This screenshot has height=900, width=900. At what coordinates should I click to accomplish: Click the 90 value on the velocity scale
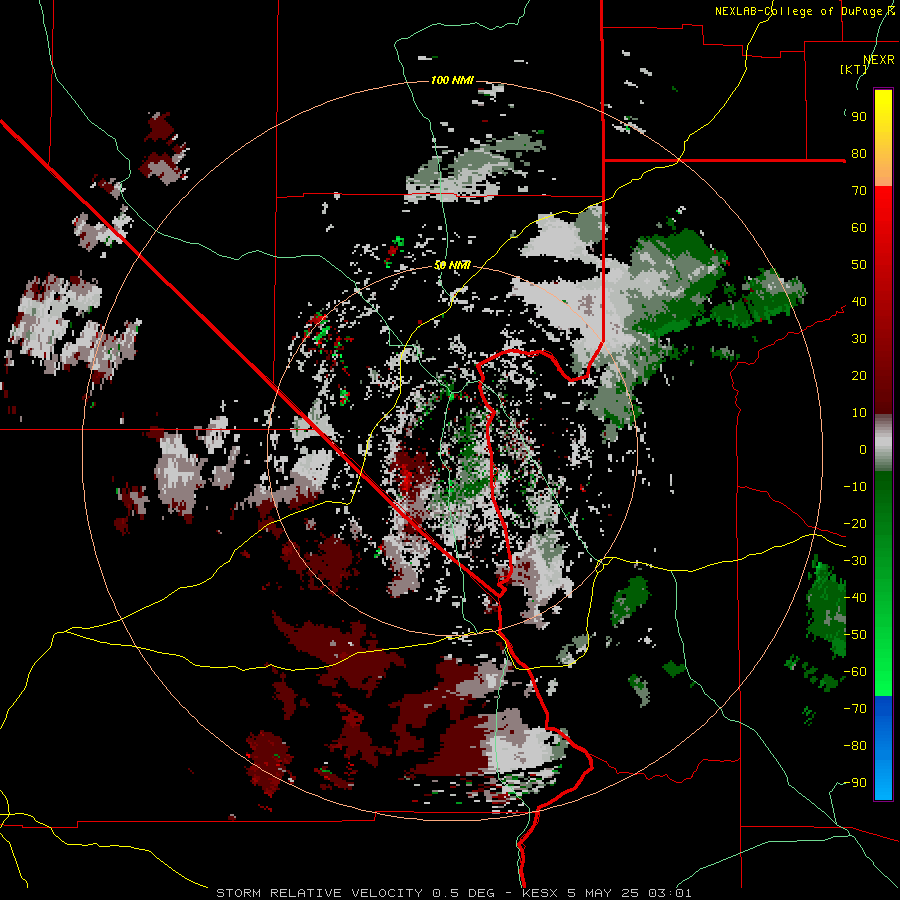[x=859, y=117]
